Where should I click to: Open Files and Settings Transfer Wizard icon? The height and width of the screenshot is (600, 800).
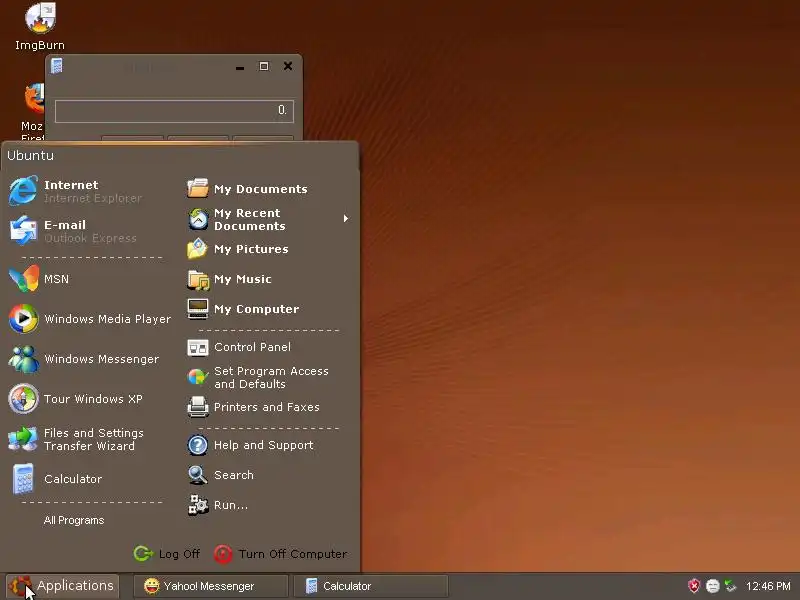23,439
